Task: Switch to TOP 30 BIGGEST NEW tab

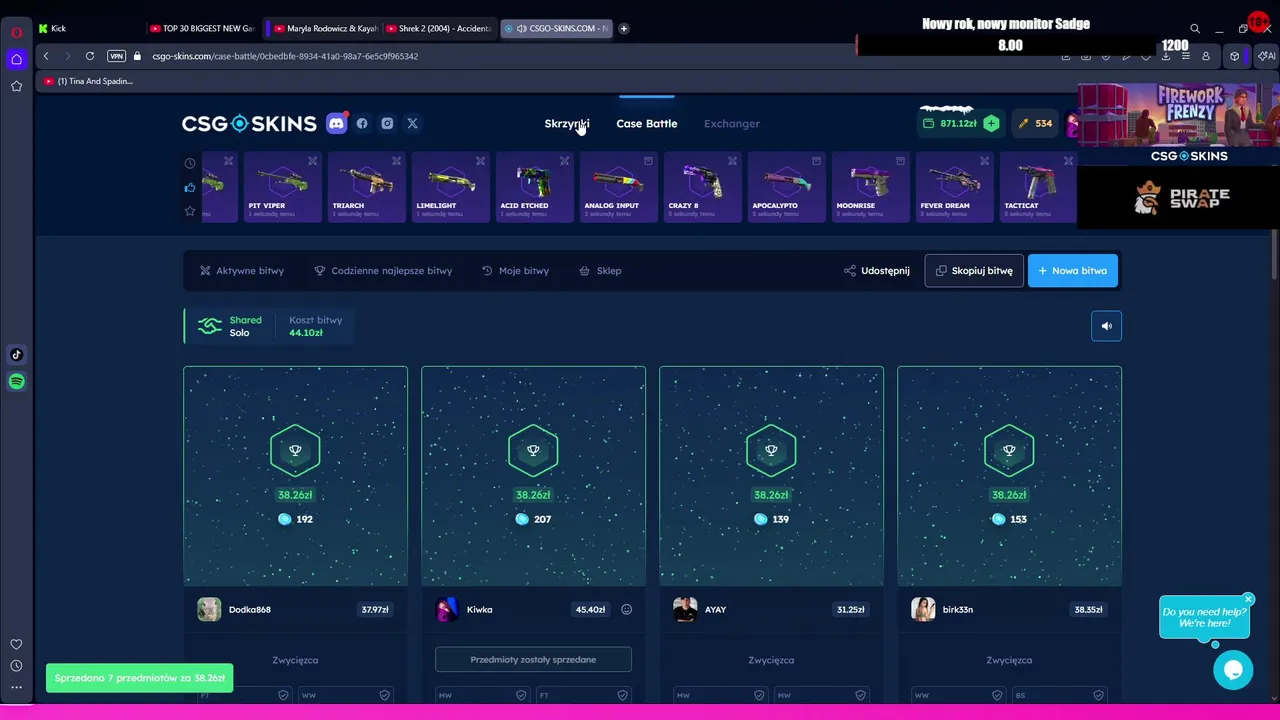Action: (203, 29)
